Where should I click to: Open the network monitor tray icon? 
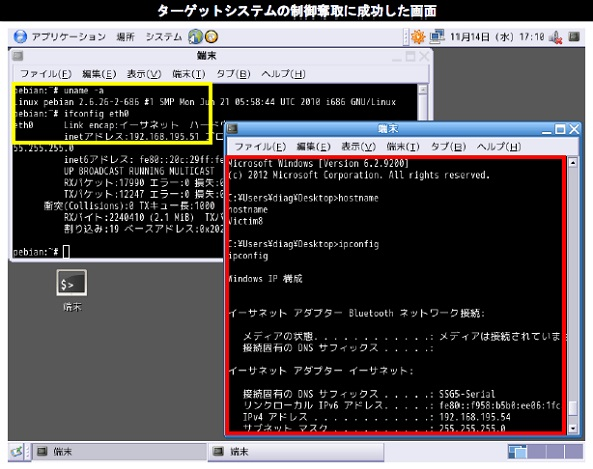point(437,36)
